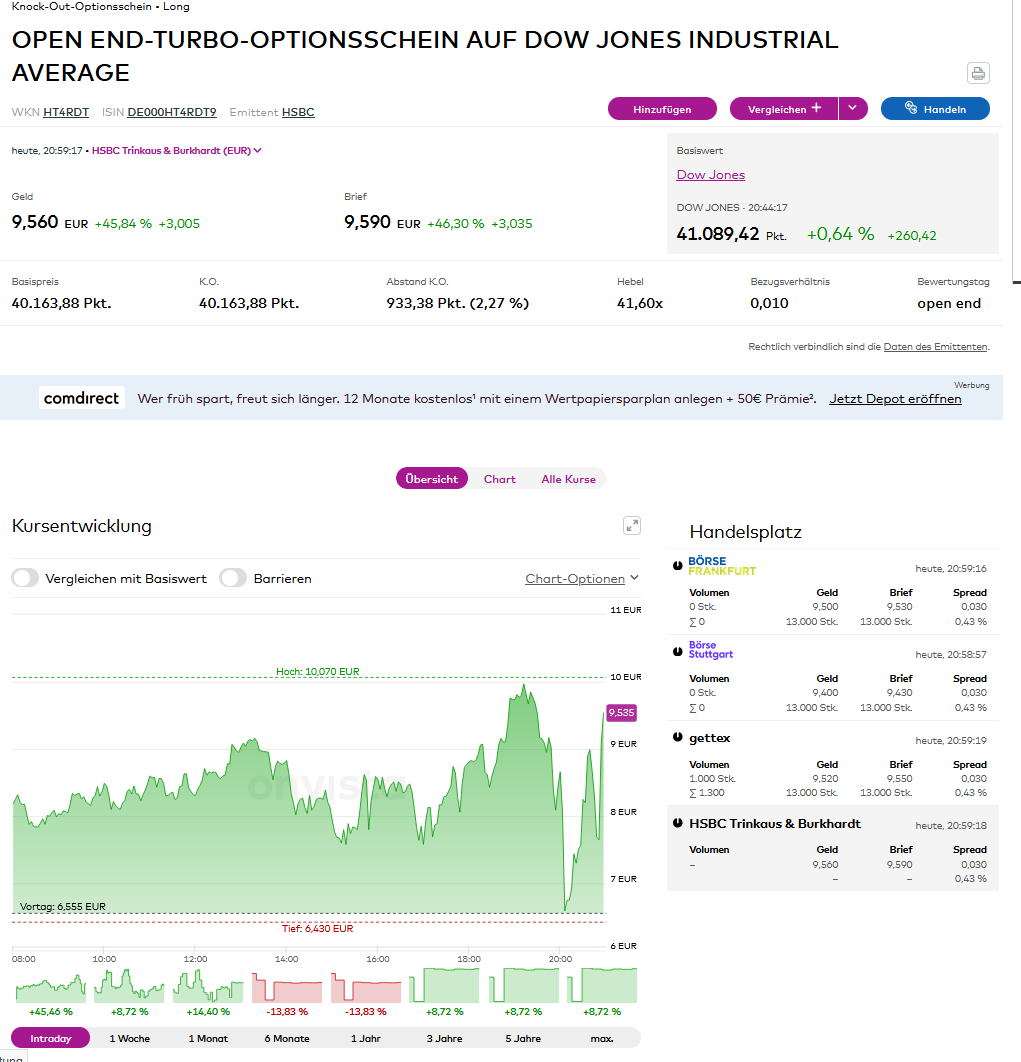Select the 1 Woche time range
This screenshot has width=1021, height=1062.
129,1038
